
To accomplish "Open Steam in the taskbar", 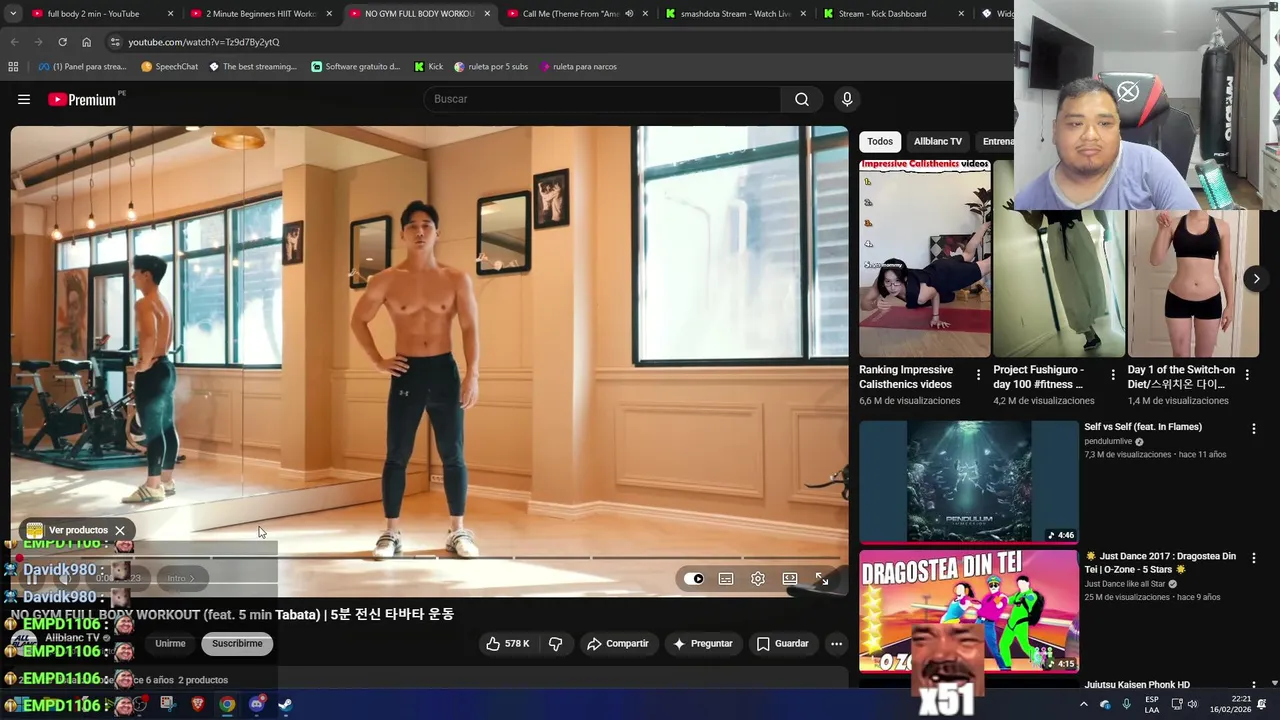I will (285, 704).
